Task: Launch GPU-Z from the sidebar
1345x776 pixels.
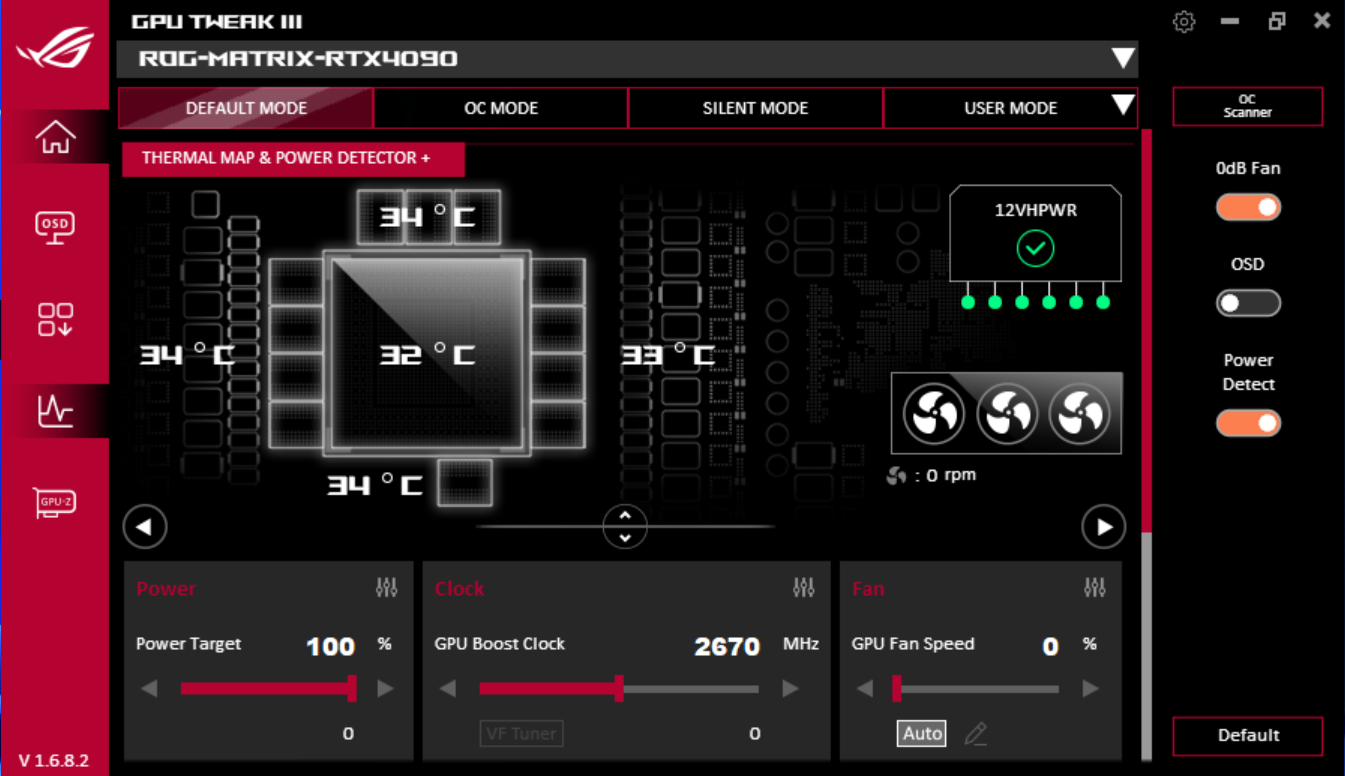Action: [x=55, y=502]
